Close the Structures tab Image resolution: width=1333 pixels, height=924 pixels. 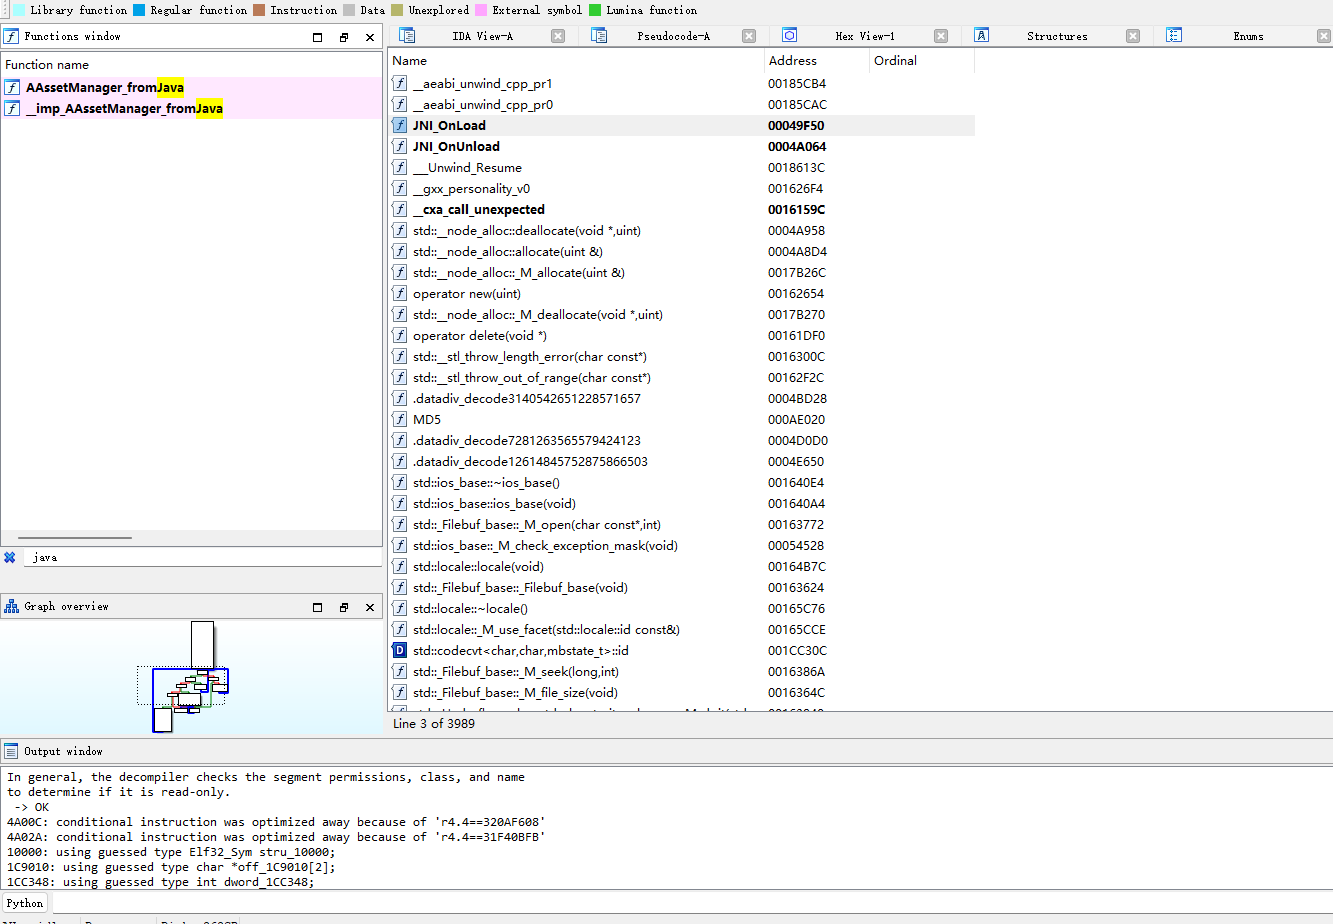(x=1133, y=36)
